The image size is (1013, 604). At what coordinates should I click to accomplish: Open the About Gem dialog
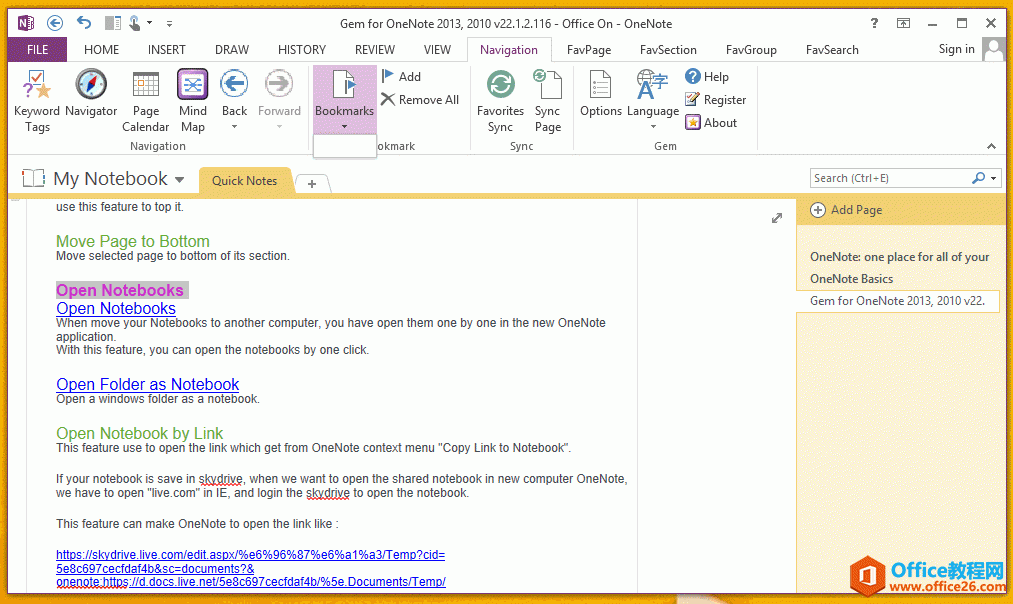(711, 123)
